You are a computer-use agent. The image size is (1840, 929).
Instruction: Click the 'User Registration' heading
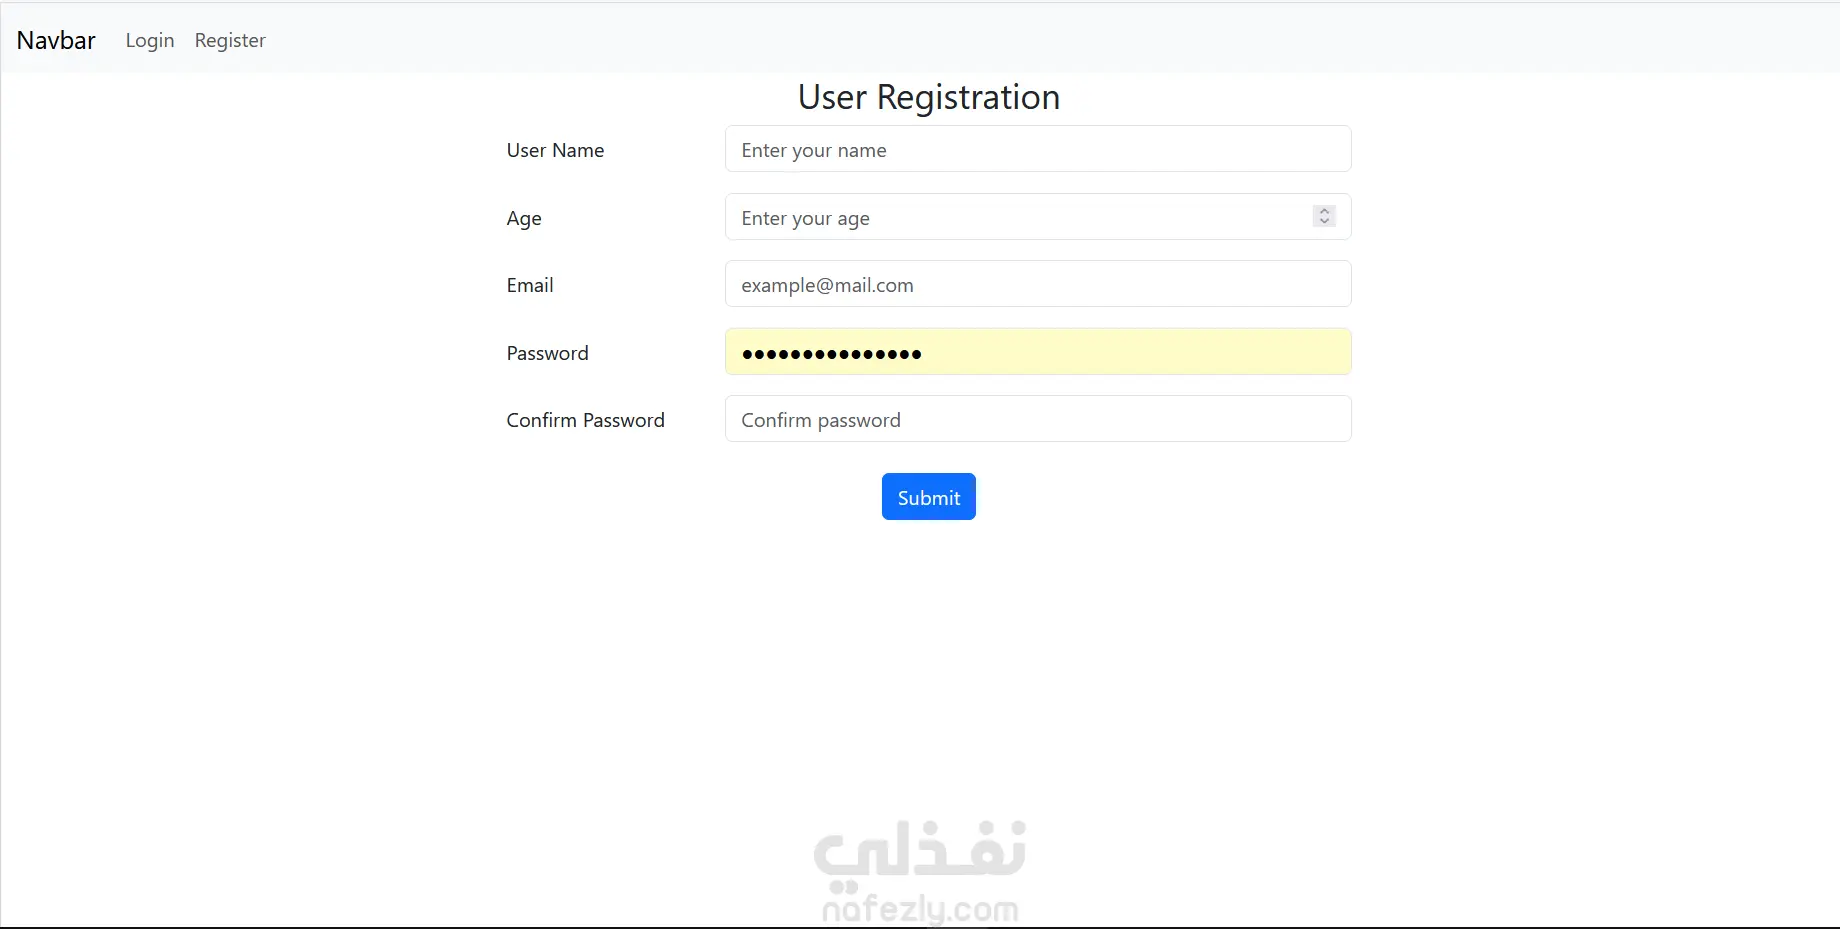point(928,97)
